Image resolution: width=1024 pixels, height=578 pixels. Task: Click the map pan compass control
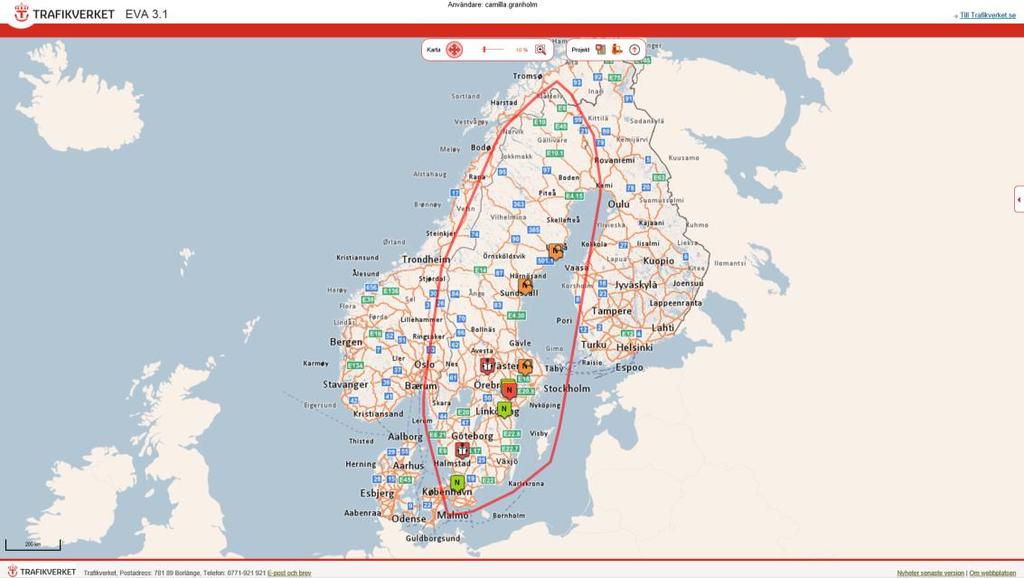(455, 50)
